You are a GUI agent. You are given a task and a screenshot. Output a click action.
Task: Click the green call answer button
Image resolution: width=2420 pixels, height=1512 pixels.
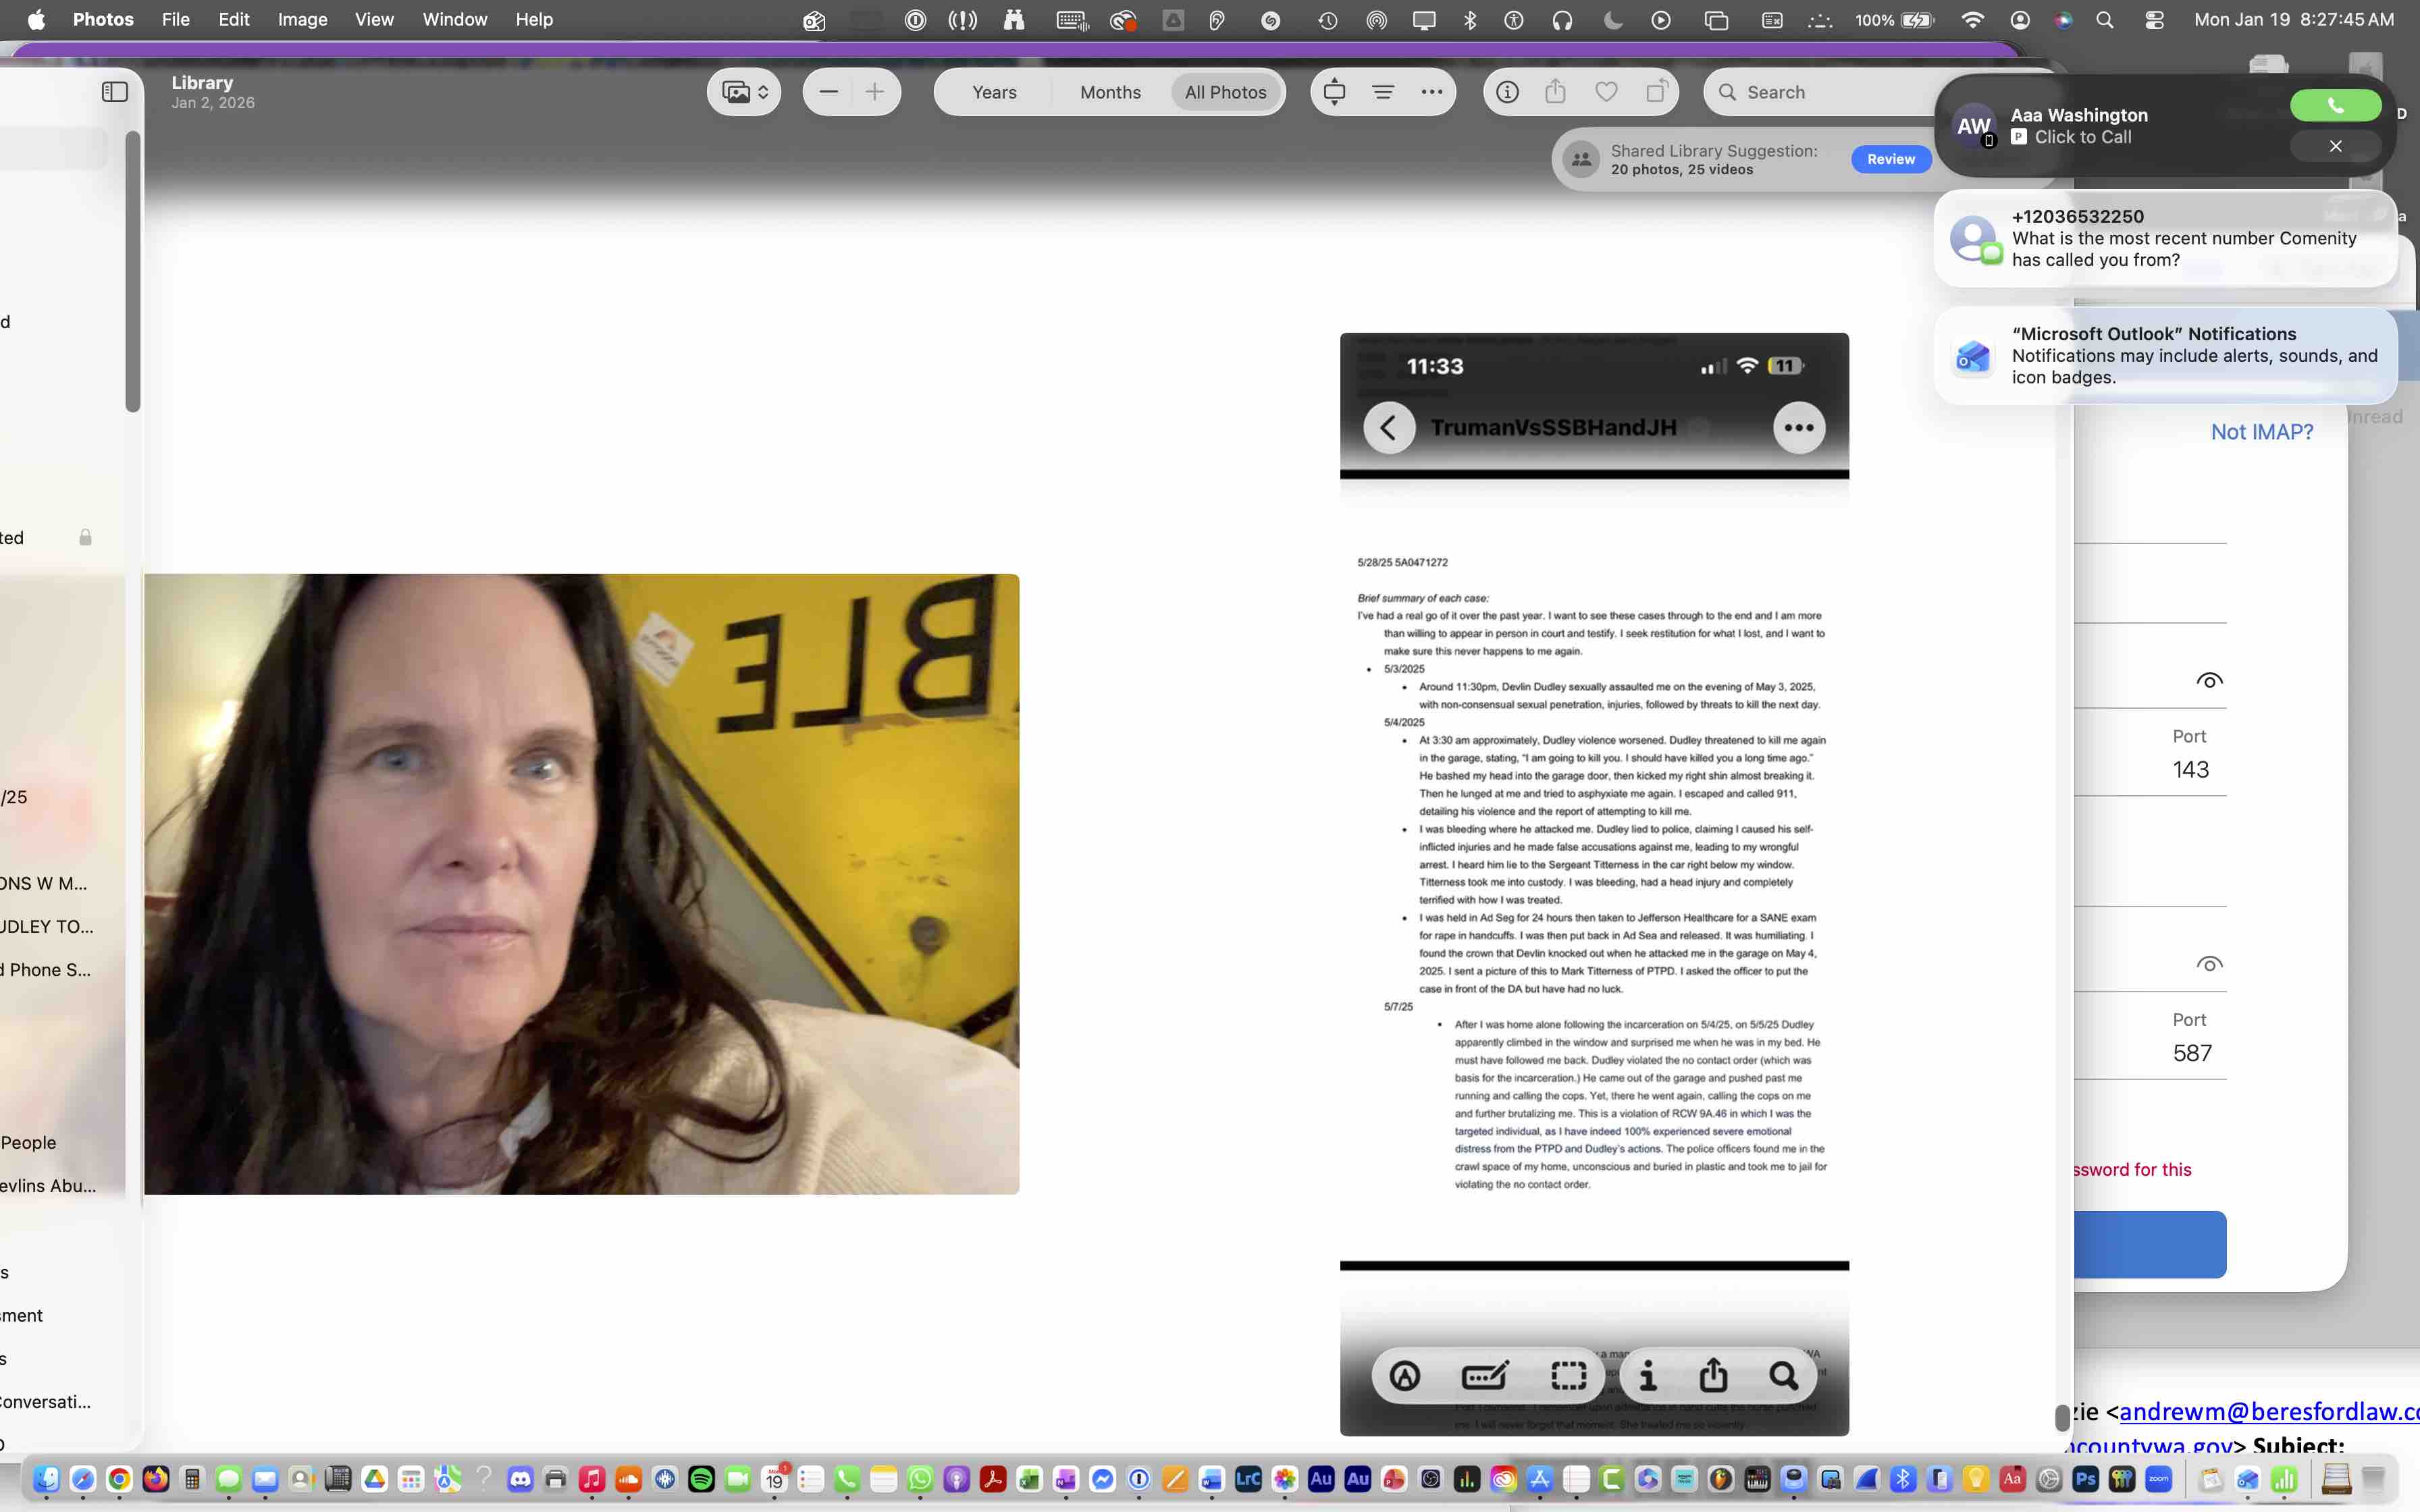[x=2335, y=105]
